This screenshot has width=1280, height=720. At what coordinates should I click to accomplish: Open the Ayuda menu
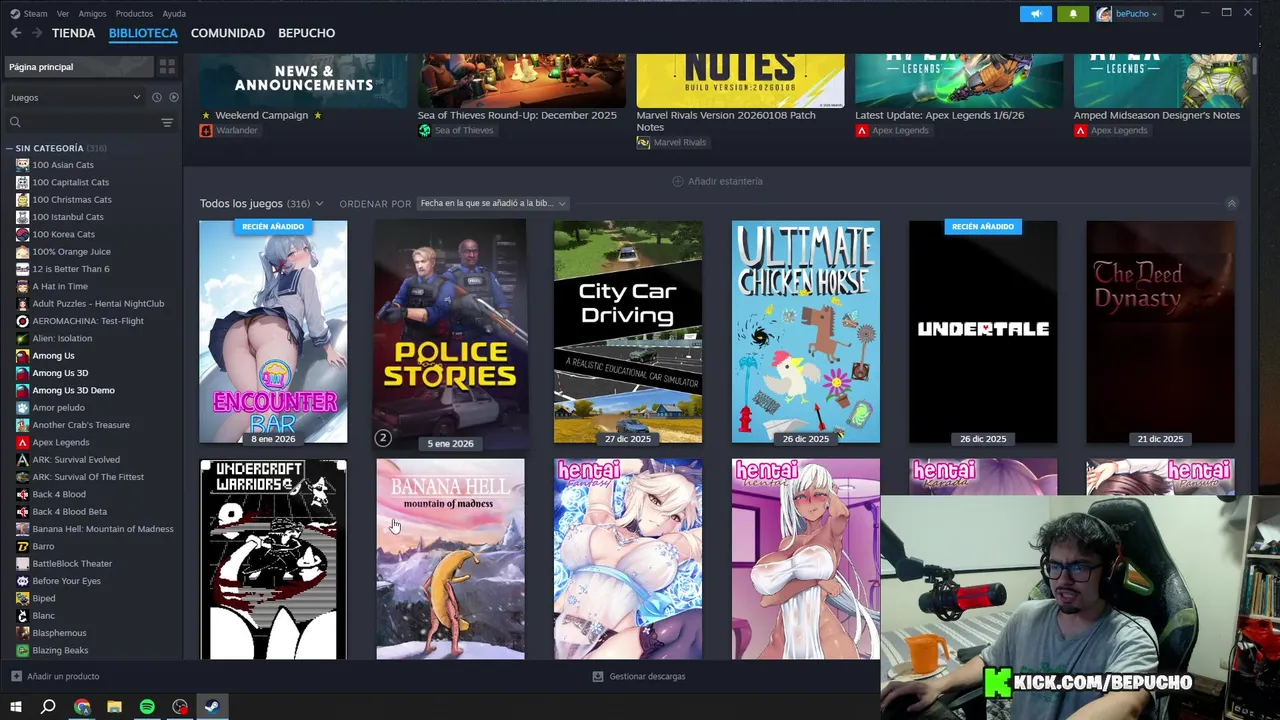[174, 14]
